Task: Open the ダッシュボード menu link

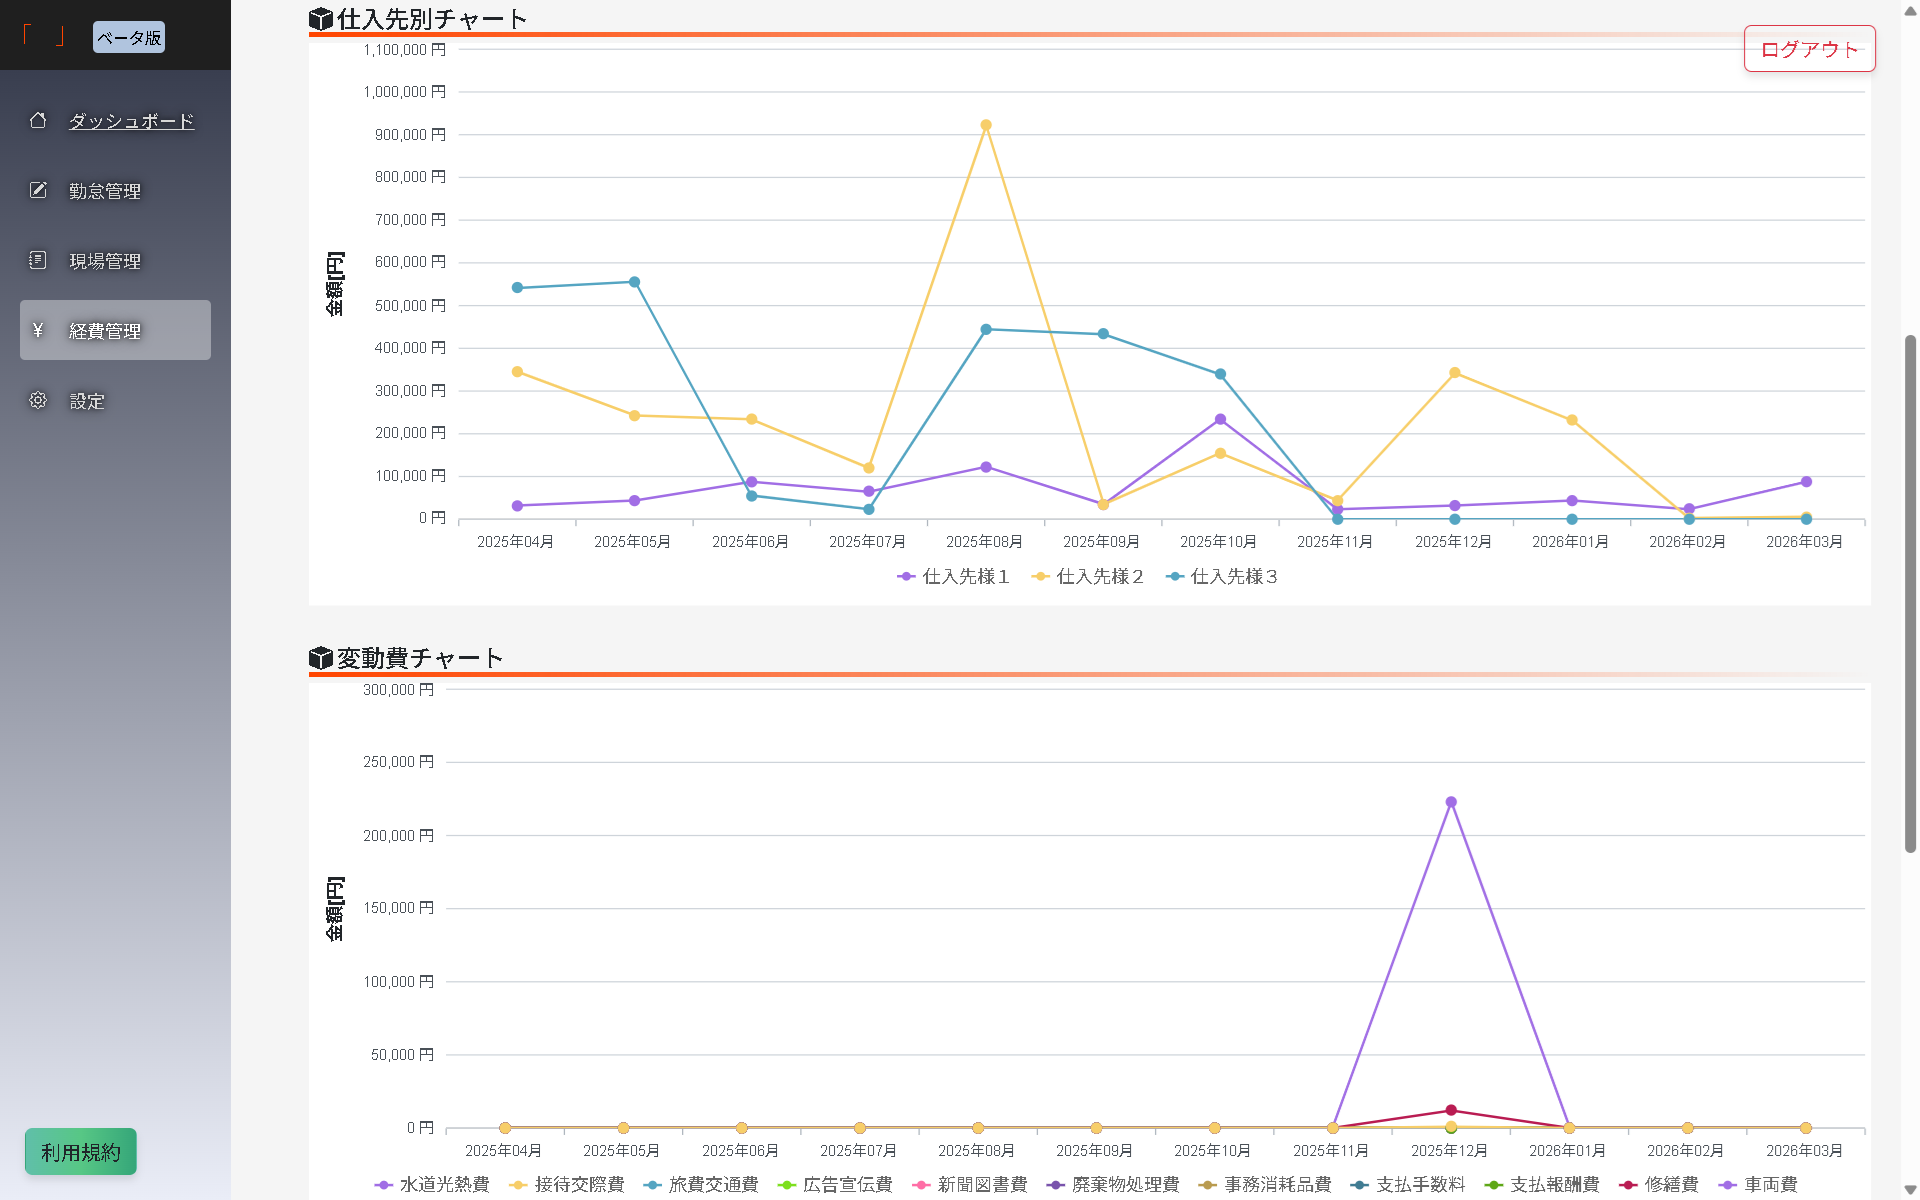Action: click(x=131, y=121)
